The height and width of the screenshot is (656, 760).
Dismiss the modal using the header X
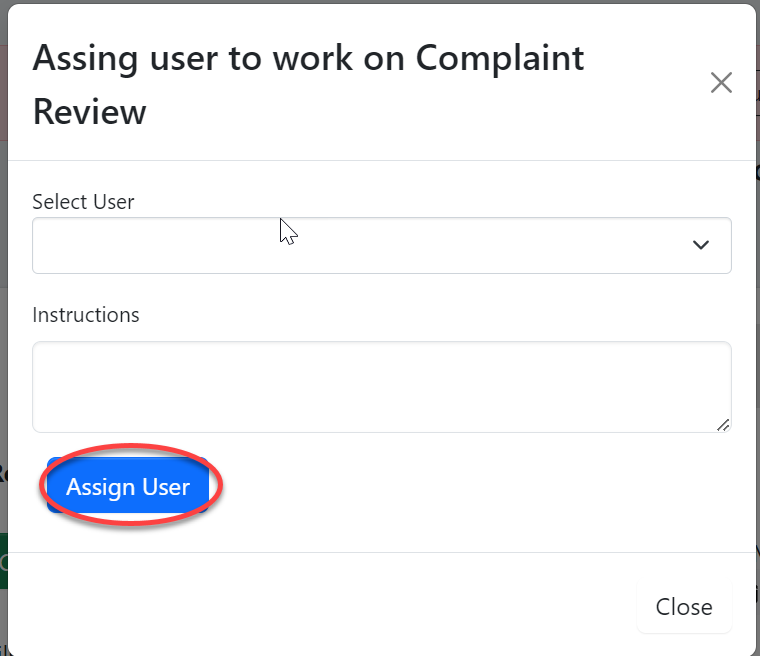(721, 83)
